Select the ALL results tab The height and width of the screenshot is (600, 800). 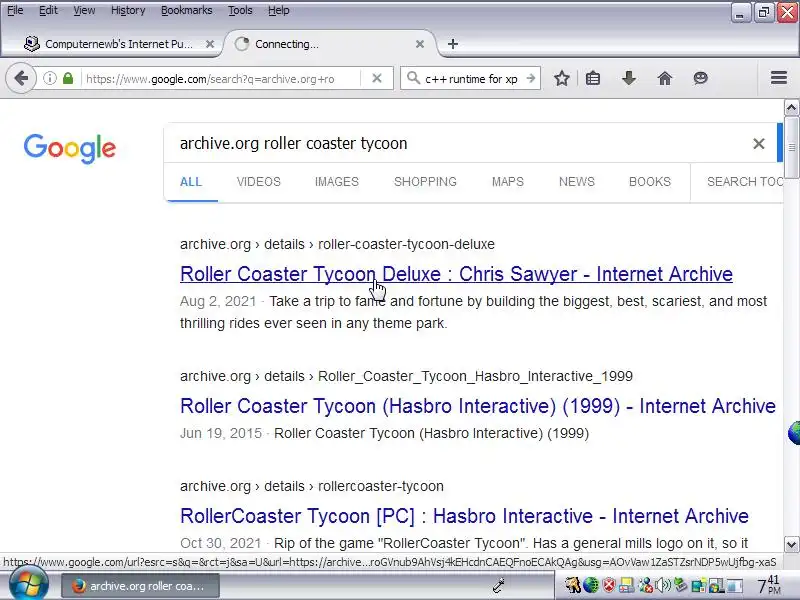tap(191, 182)
